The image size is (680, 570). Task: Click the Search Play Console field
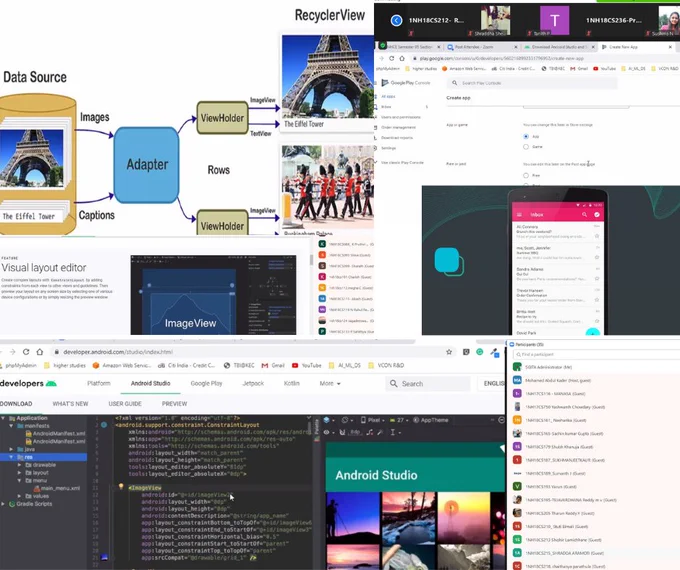tap(532, 82)
